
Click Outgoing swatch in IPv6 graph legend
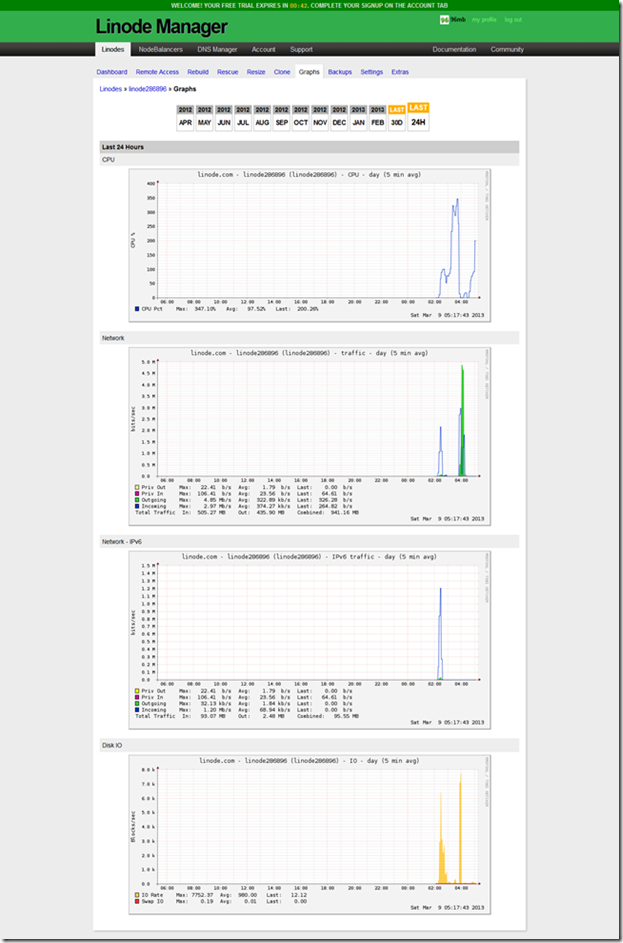137,704
